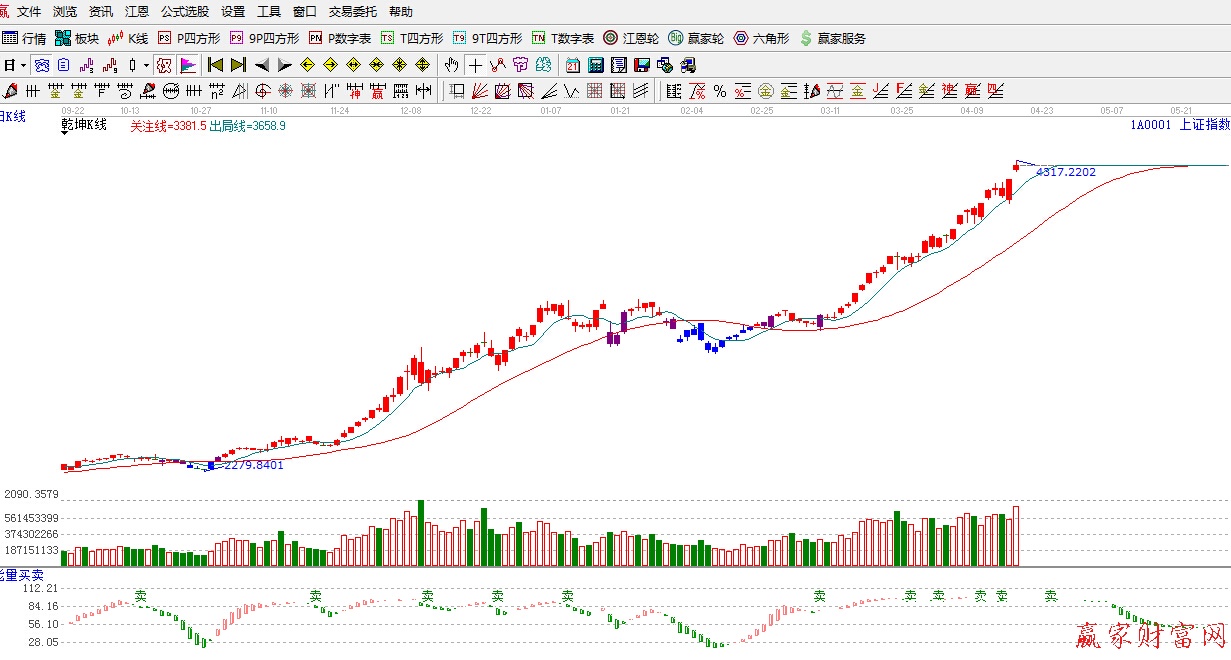The width and height of the screenshot is (1231, 660).
Task: Expand the triangle under 乾坤K线 label
Action: 66,133
